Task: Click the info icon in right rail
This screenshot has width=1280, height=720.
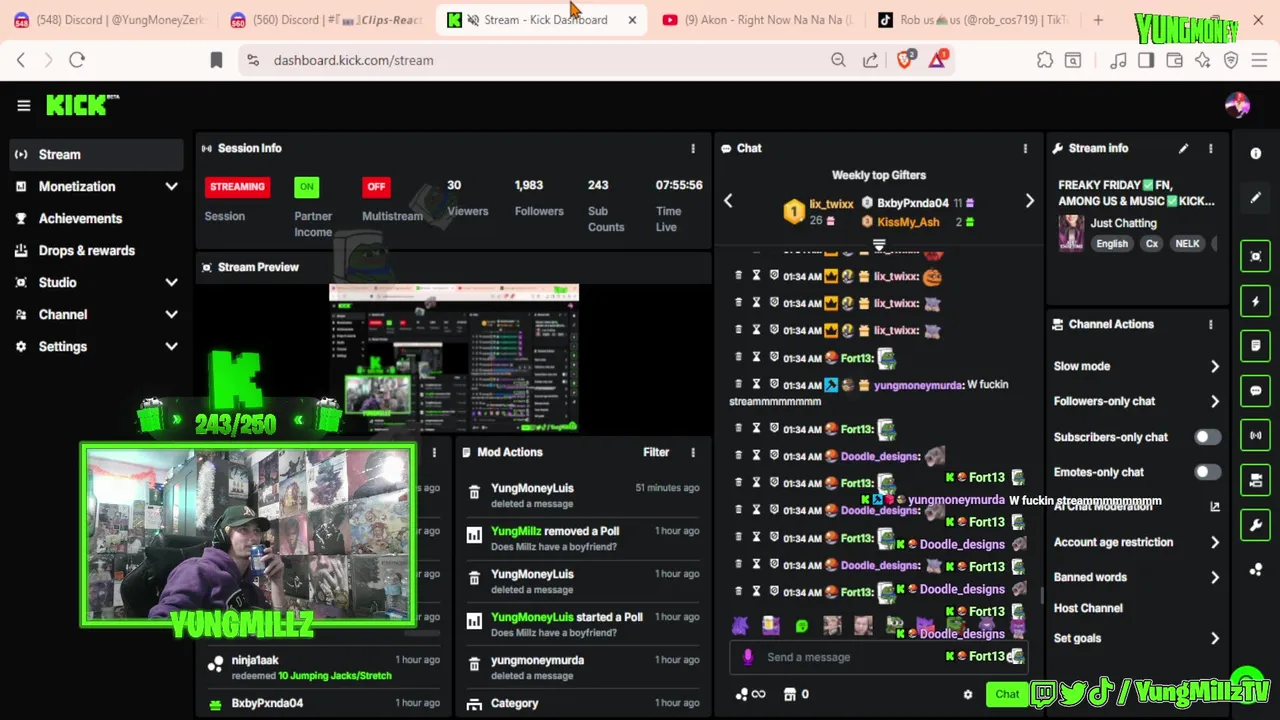Action: click(x=1256, y=153)
